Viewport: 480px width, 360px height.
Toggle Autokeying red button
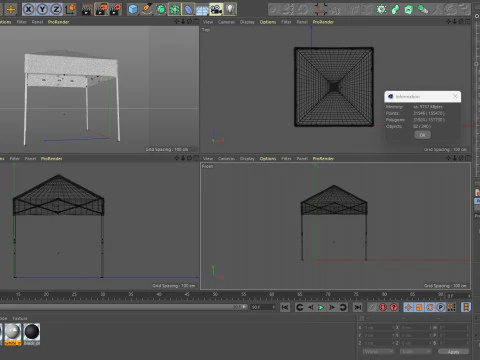394,307
